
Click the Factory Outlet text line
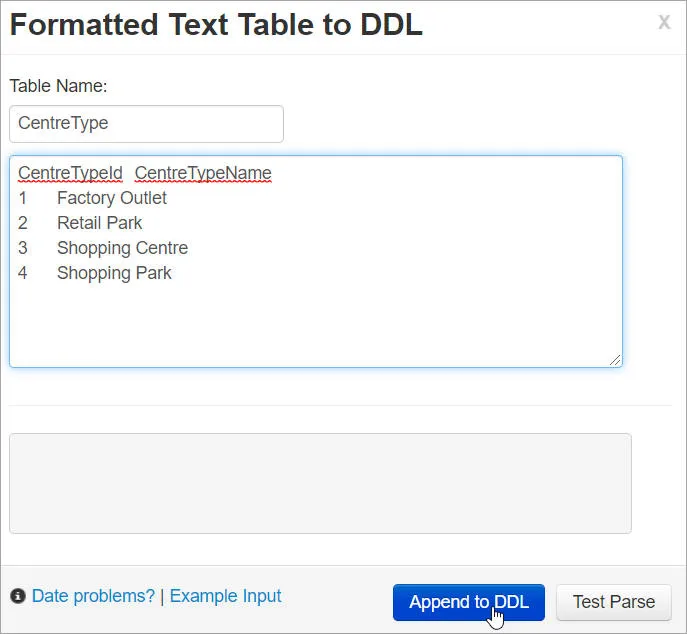point(112,198)
